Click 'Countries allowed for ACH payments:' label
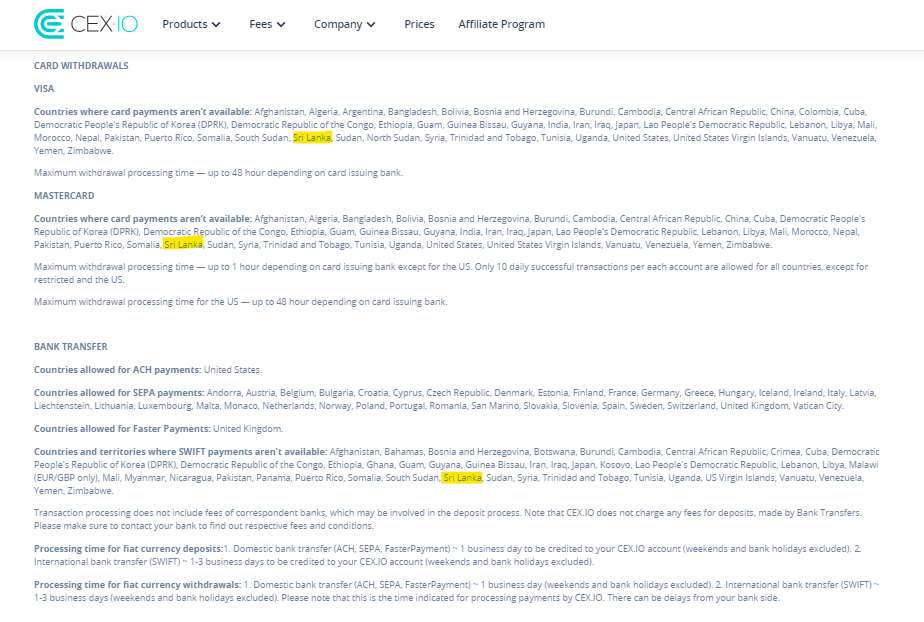 coord(117,370)
